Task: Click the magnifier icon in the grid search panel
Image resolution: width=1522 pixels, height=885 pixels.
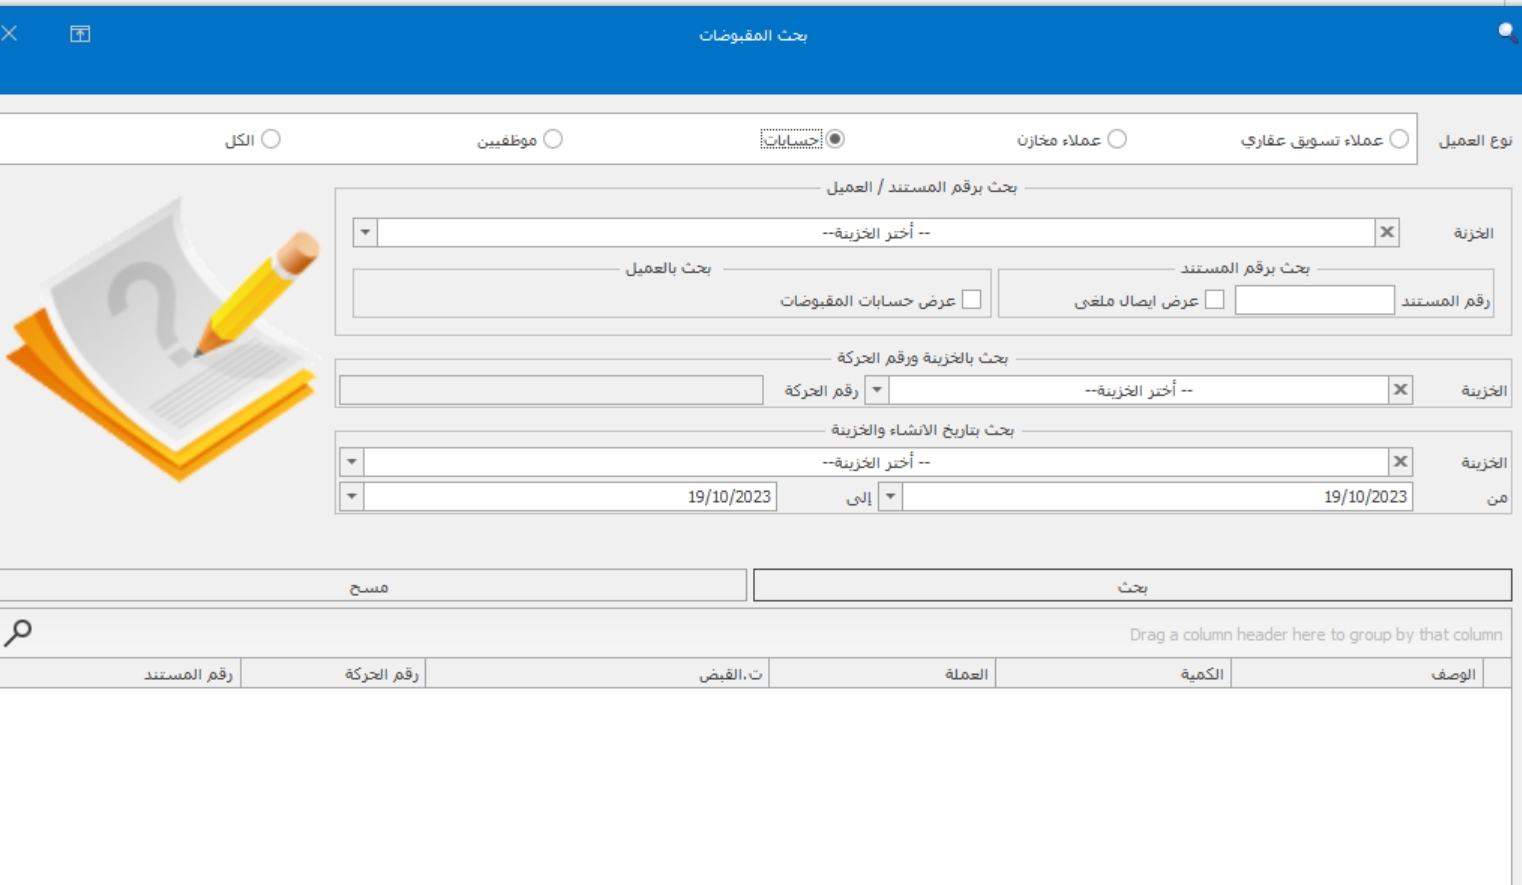Action: 18,632
